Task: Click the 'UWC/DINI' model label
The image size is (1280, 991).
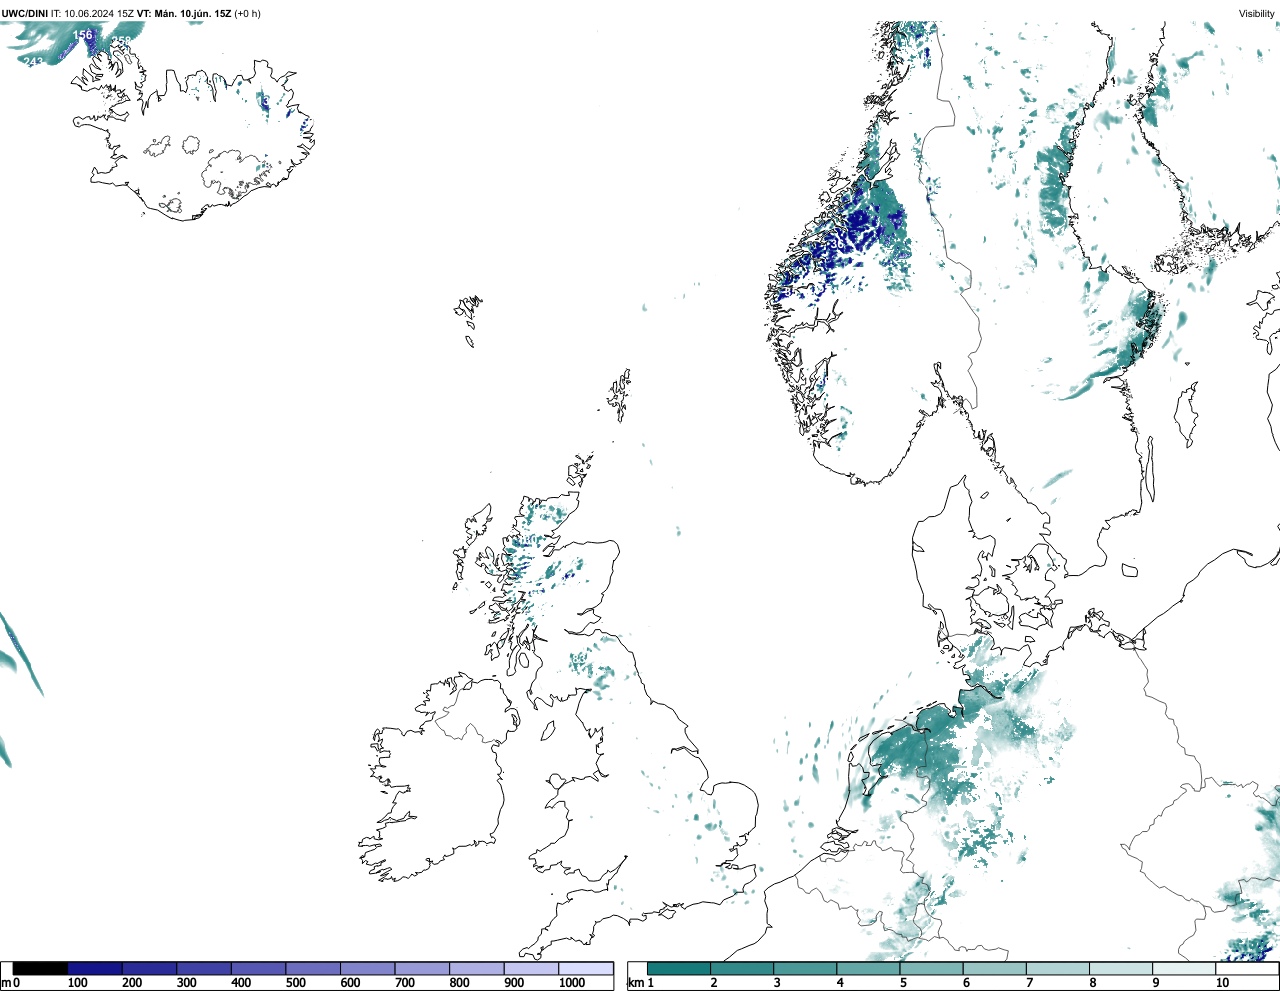Action: tap(25, 14)
